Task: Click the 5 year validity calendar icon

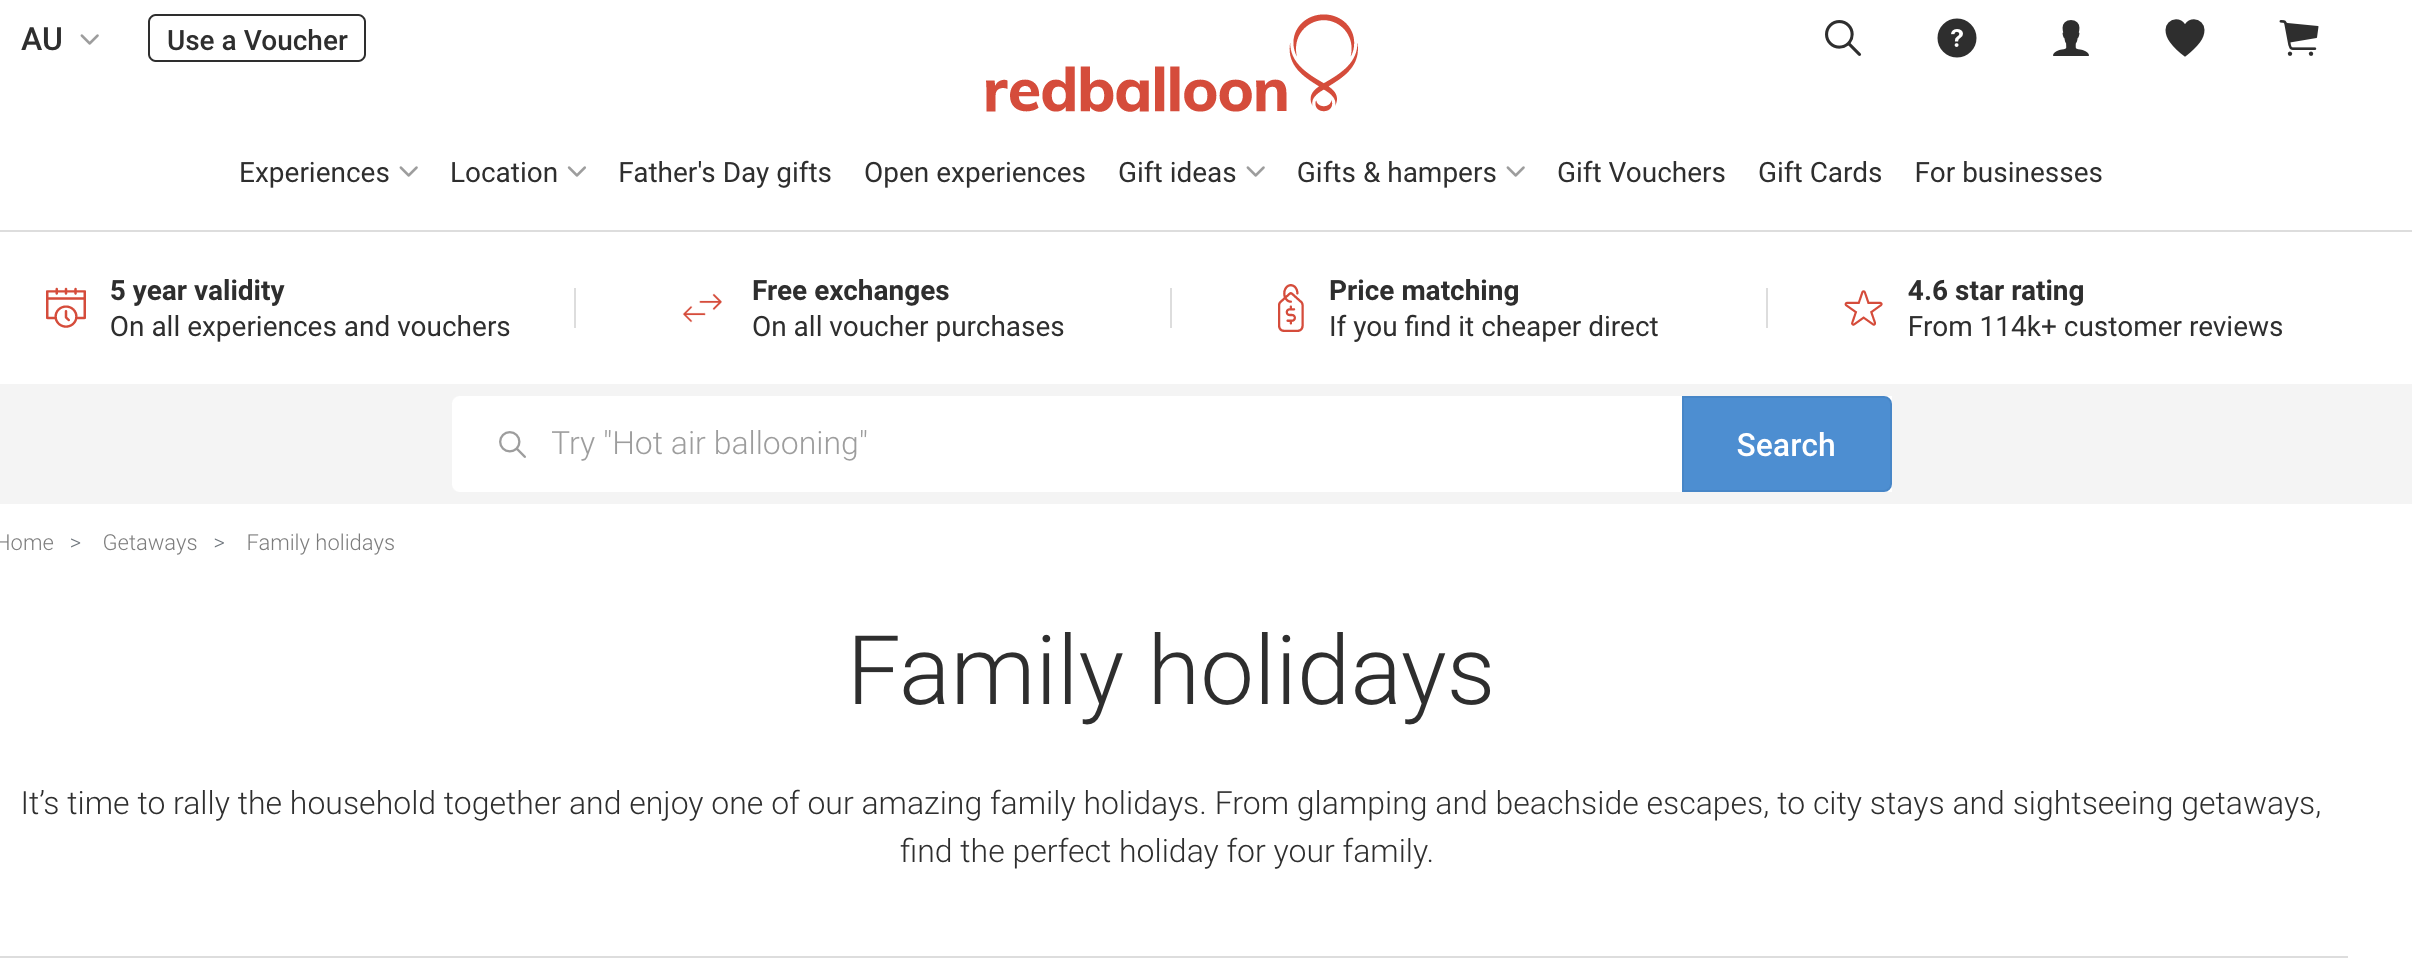Action: pyautogui.click(x=63, y=308)
